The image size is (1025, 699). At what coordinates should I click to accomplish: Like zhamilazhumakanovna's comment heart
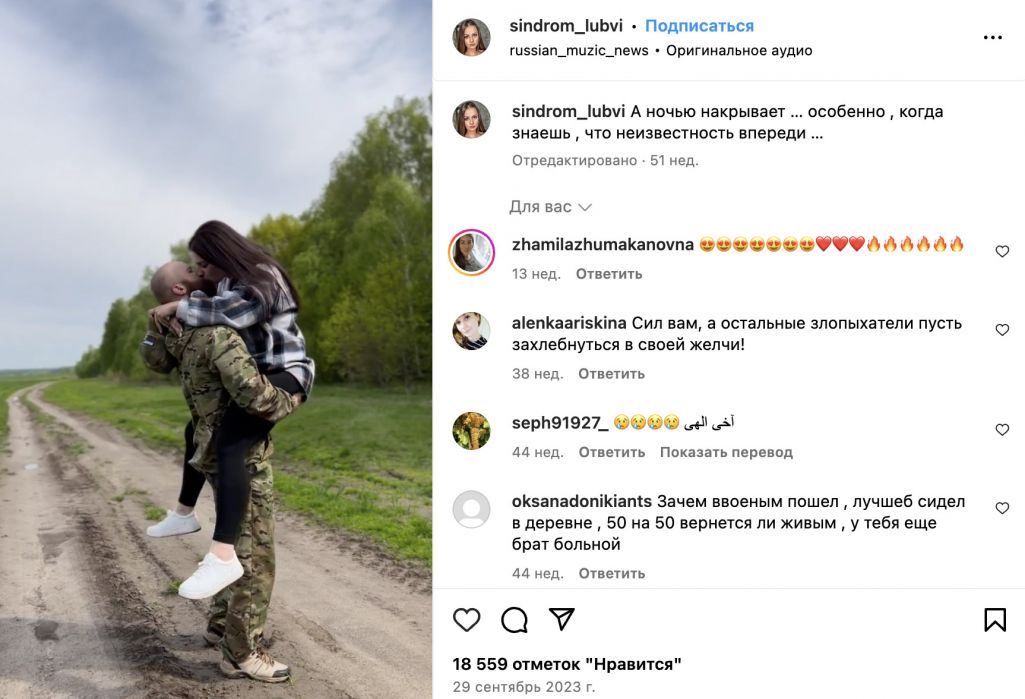(x=1002, y=252)
